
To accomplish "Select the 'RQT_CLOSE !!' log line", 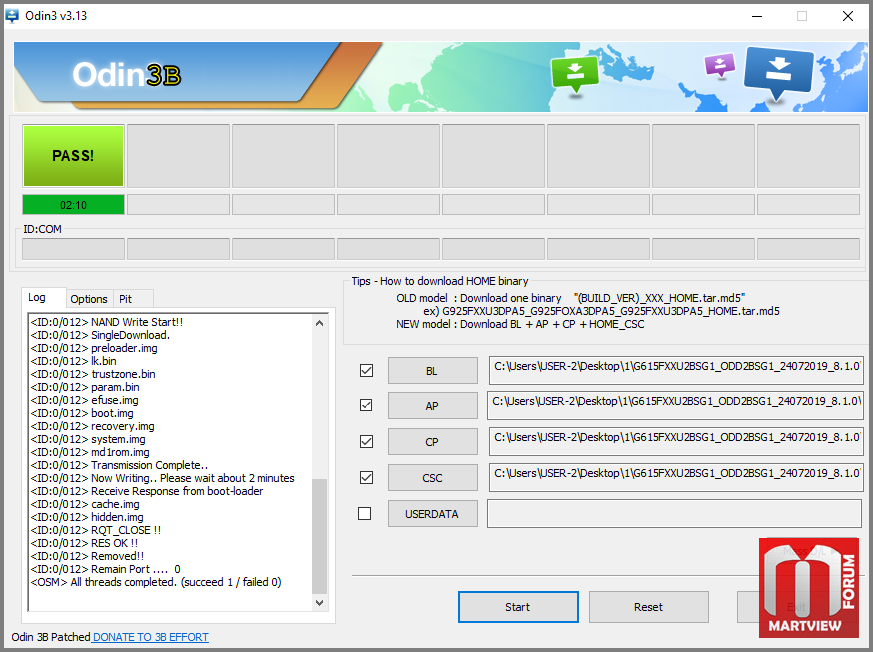I will tap(96, 530).
